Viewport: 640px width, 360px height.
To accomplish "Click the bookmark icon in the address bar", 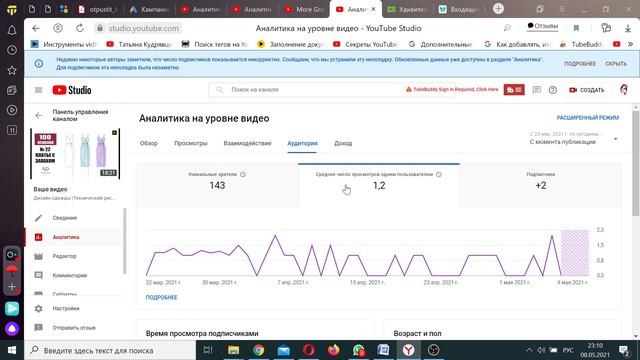I will (576, 28).
